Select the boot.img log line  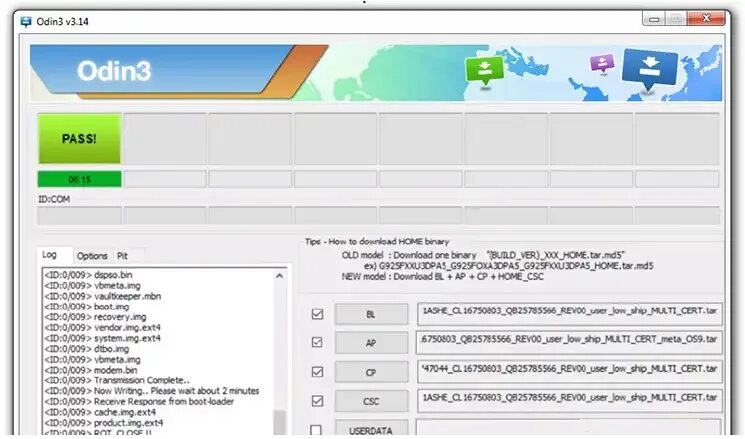[x=86, y=306]
